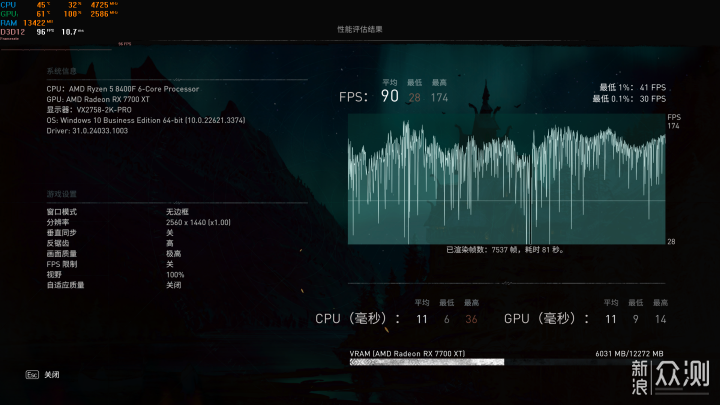720x405 pixels.
Task: Click the GPU (毫秒) label
Action: pos(546,319)
